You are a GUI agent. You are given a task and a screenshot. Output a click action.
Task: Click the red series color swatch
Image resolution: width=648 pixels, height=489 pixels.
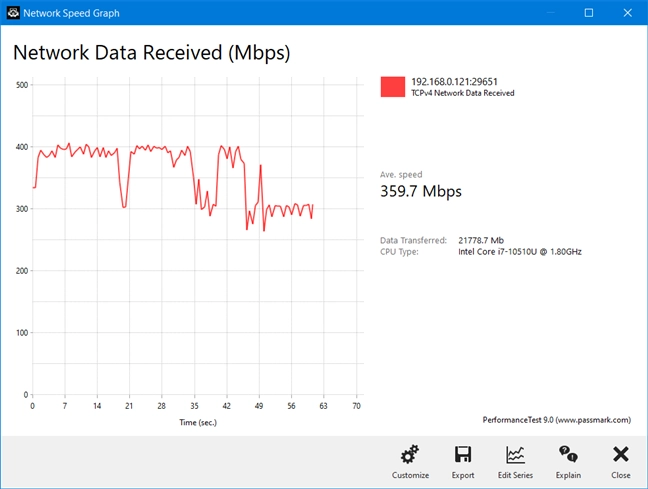pyautogui.click(x=393, y=87)
